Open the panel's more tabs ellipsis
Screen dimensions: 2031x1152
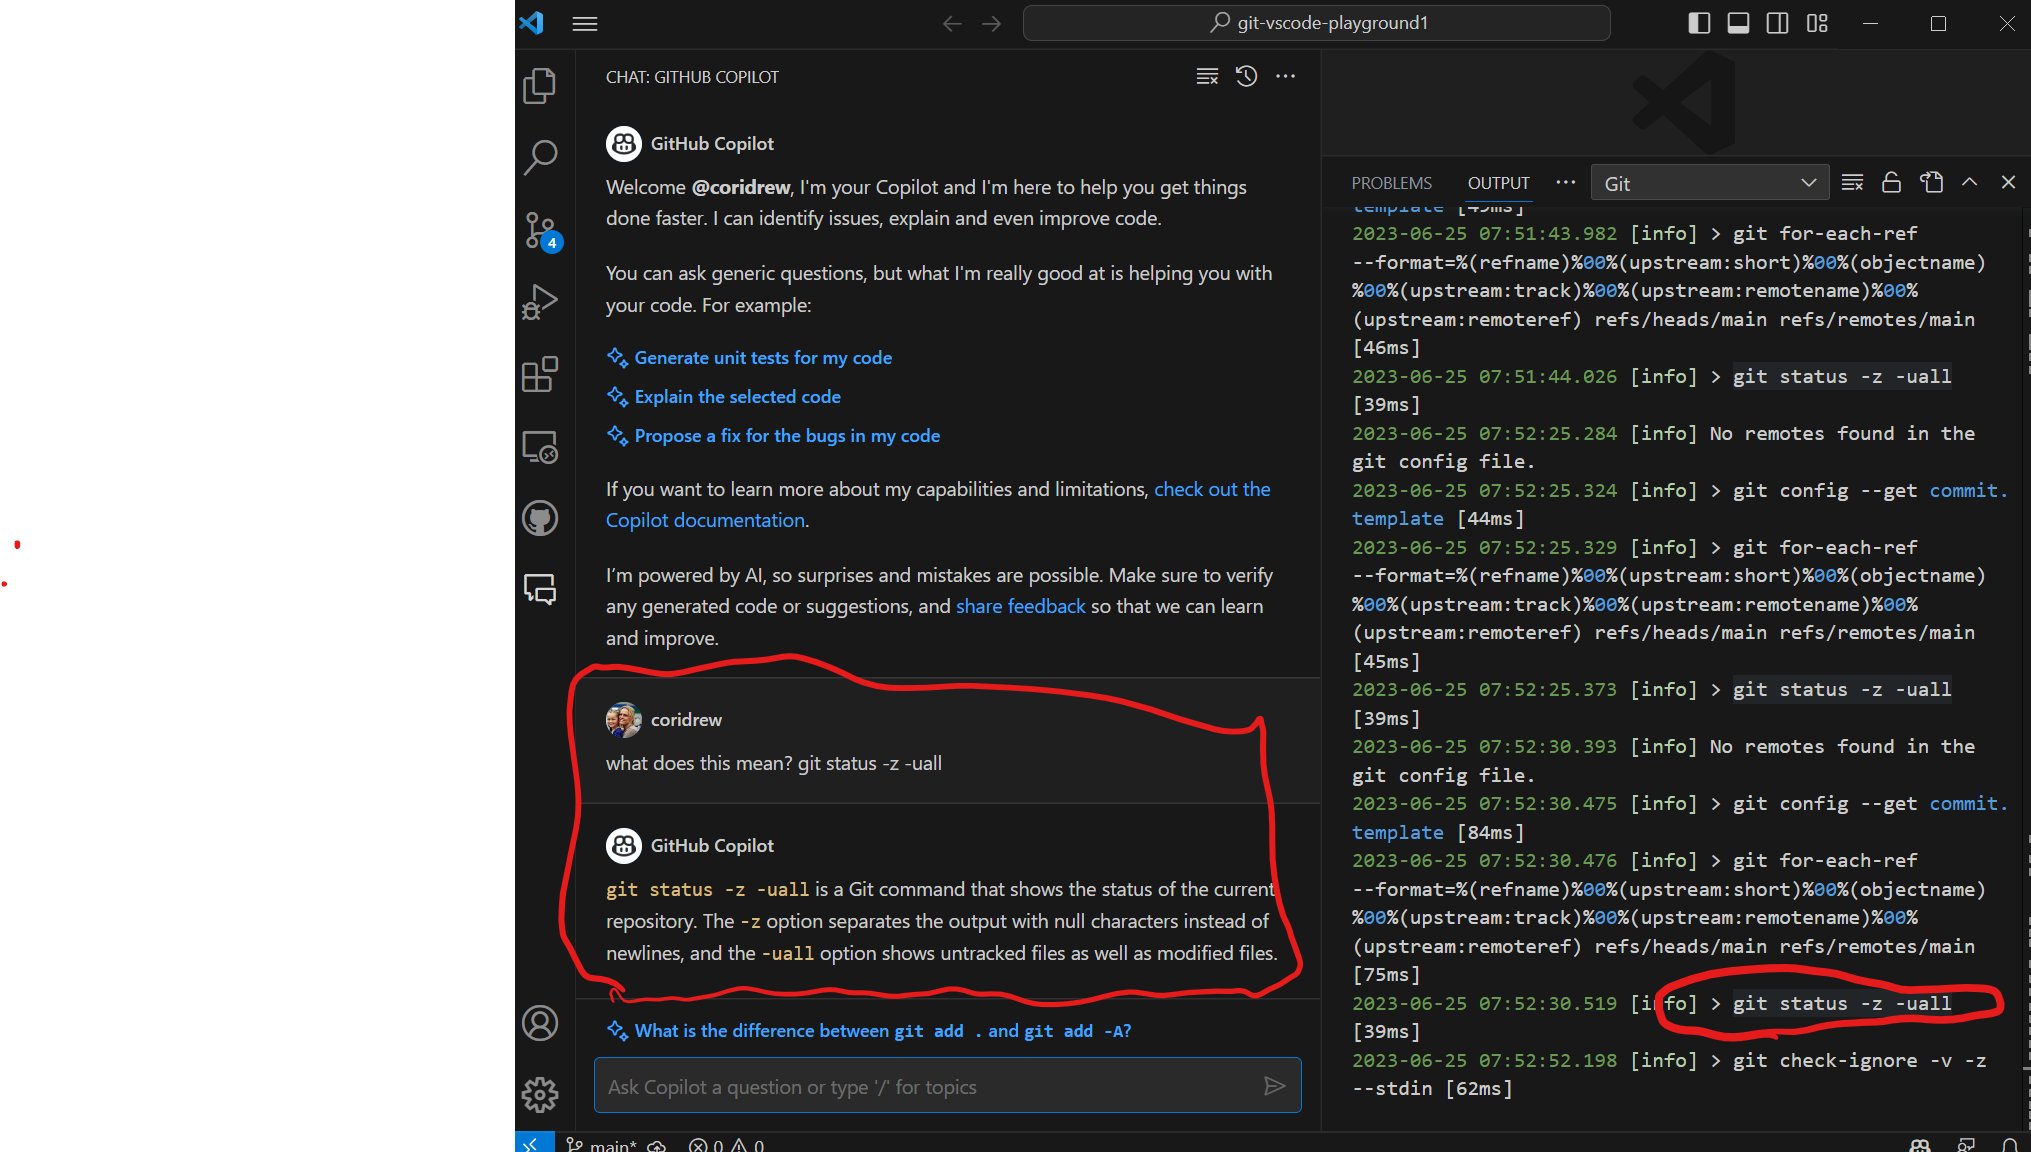[1565, 182]
